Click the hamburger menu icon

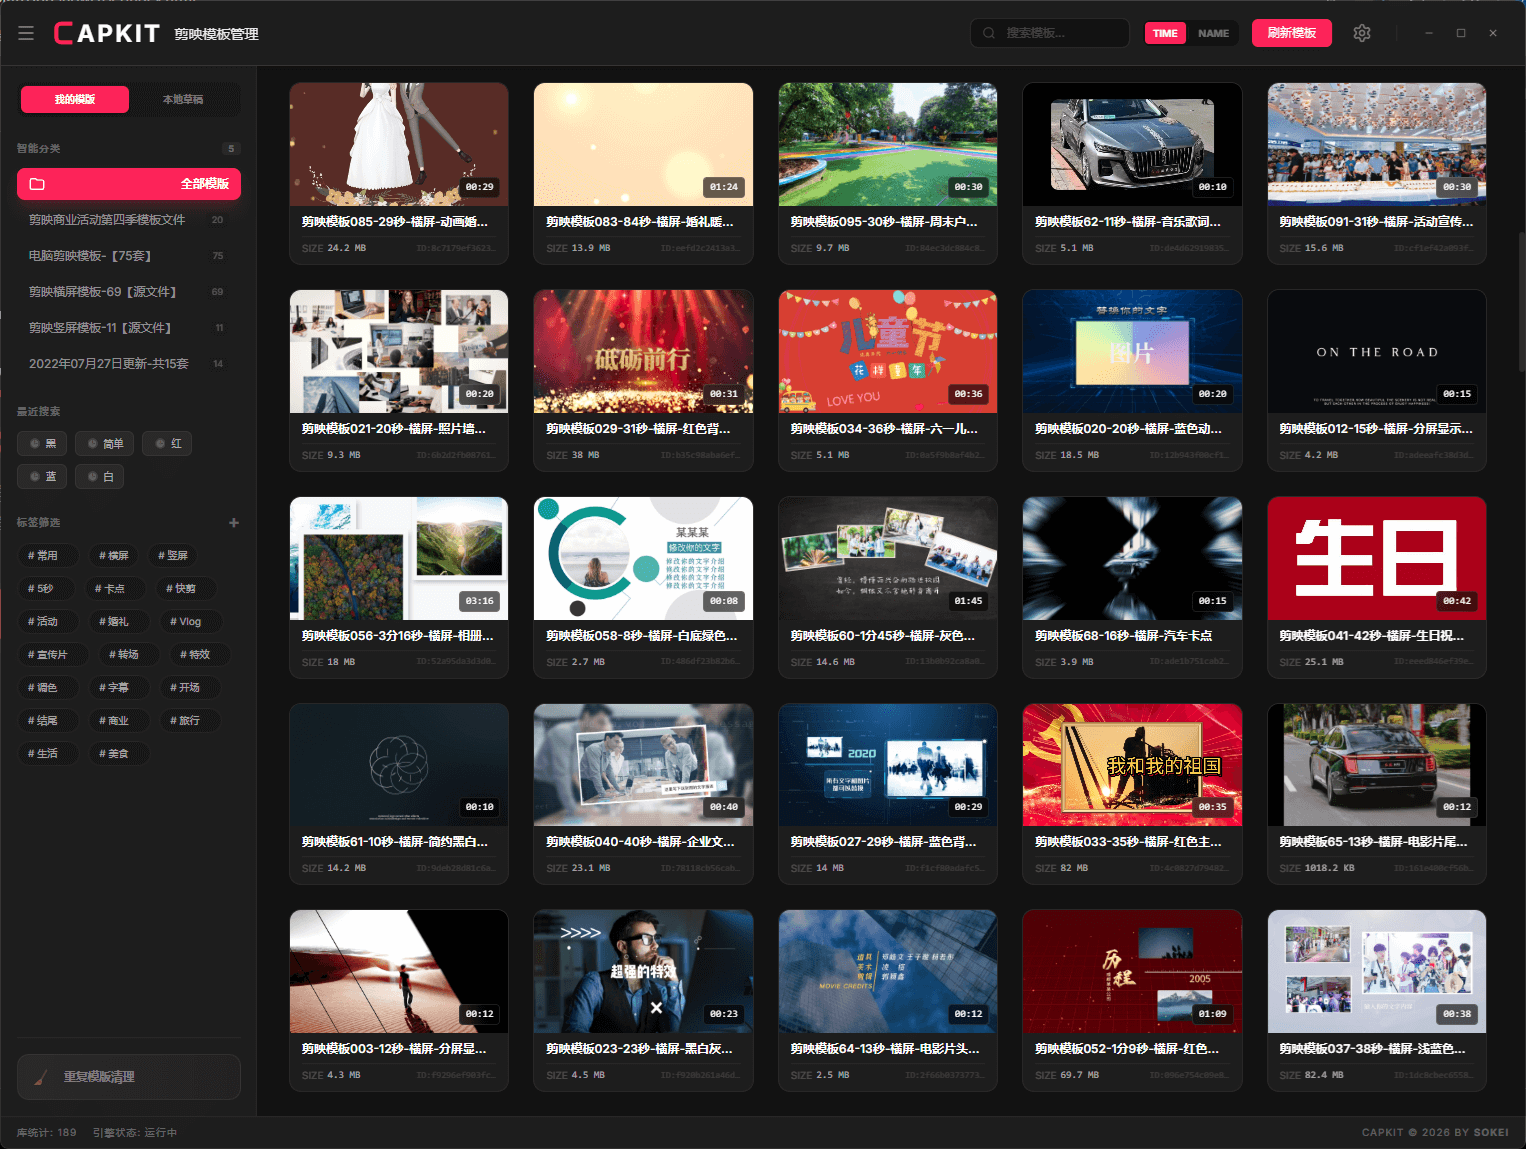[x=26, y=33]
